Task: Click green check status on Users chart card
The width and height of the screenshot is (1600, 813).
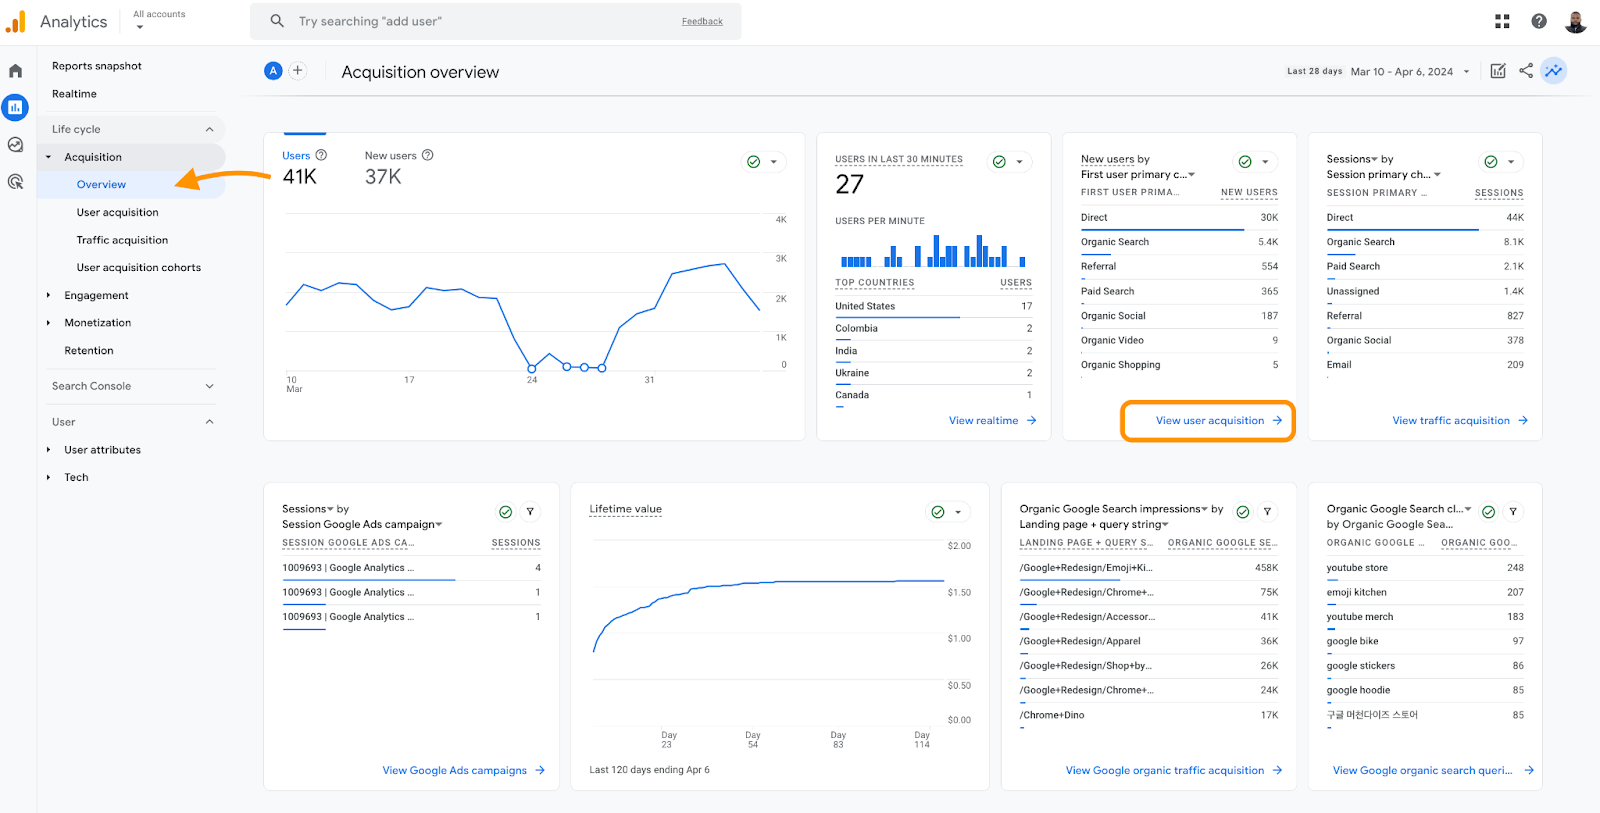Action: click(754, 162)
